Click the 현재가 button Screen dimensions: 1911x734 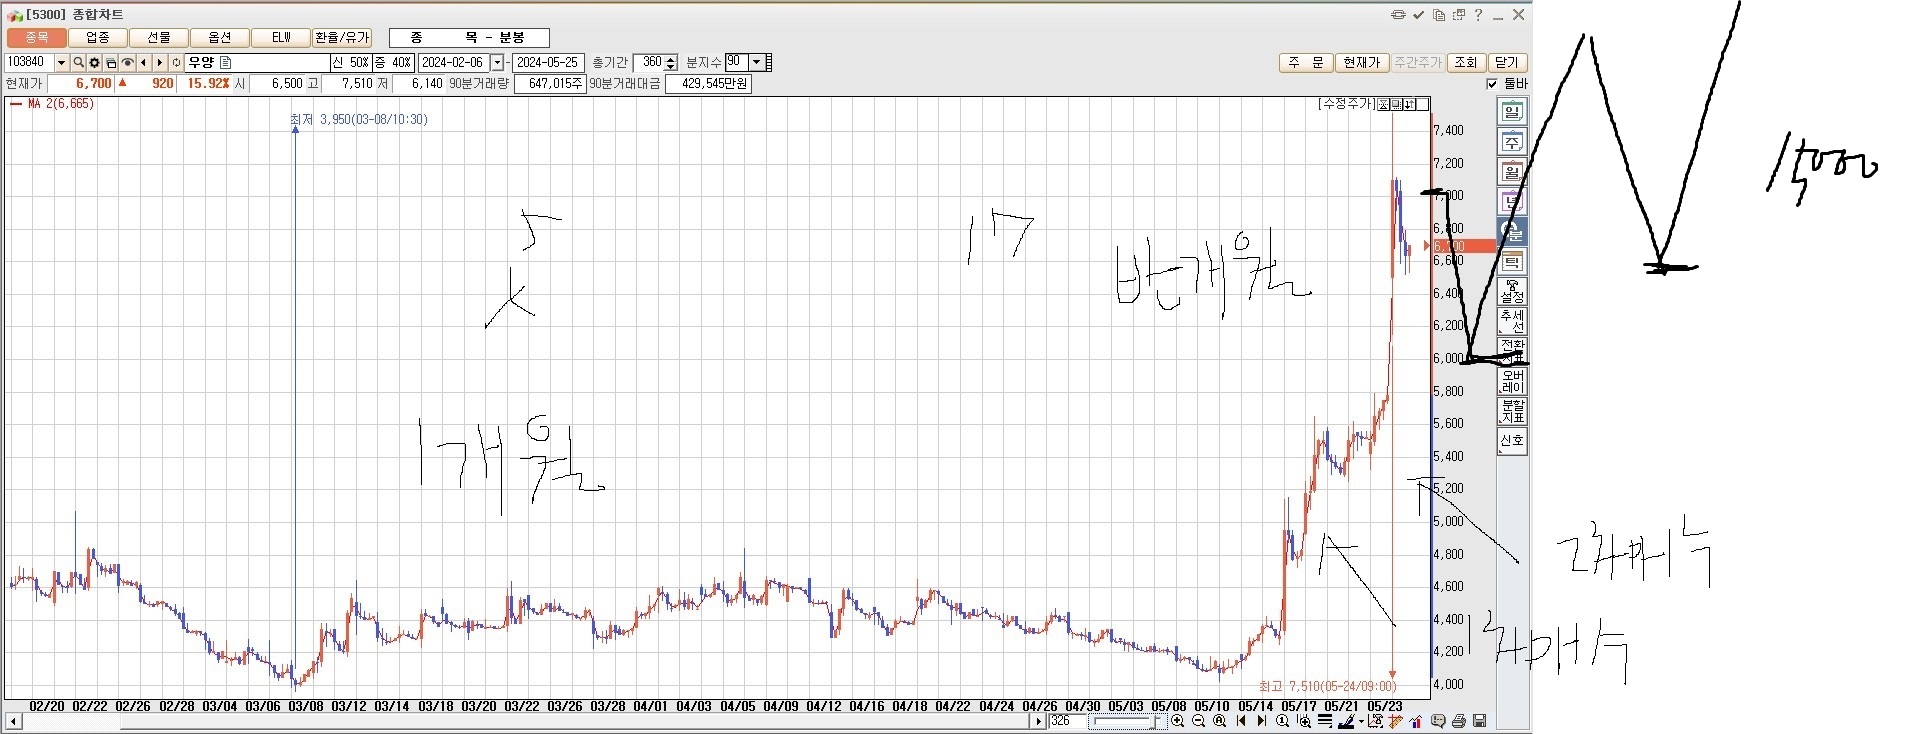tap(1361, 63)
